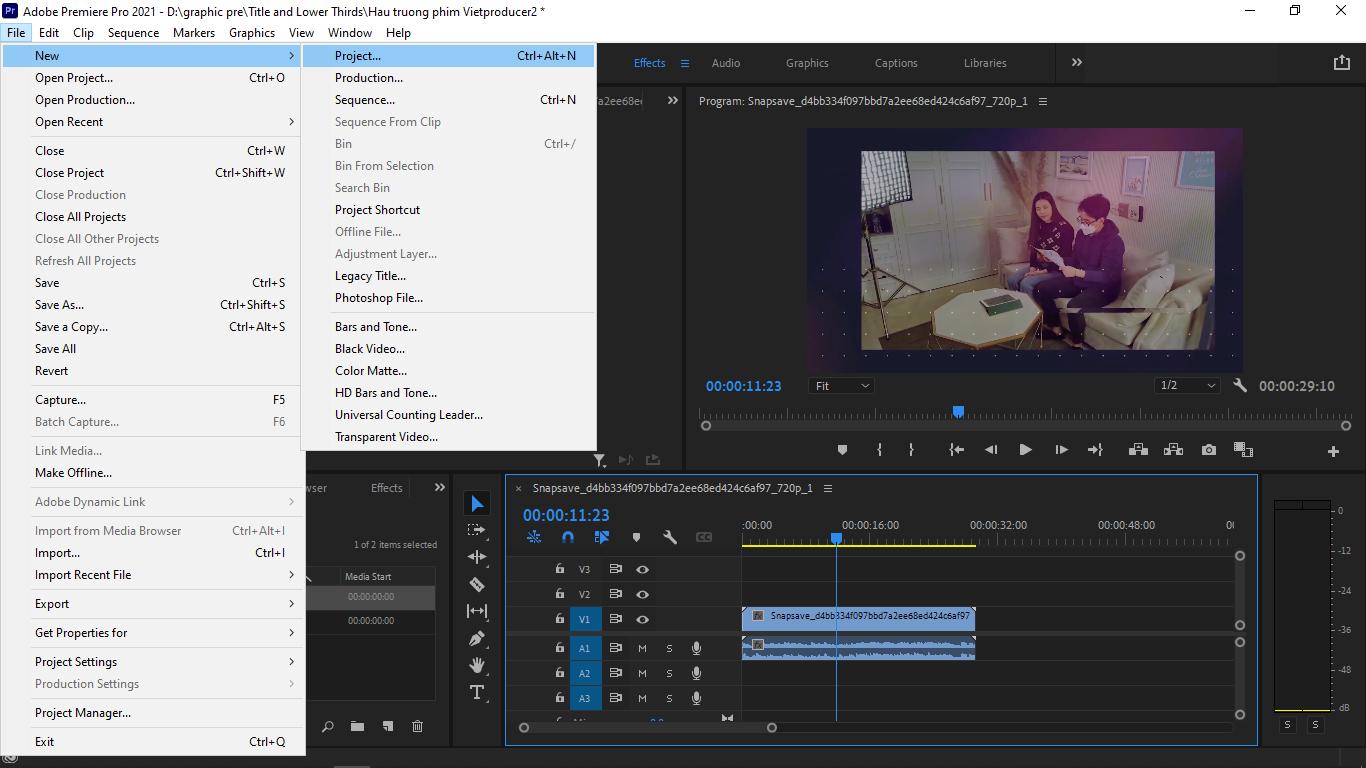Screen dimensions: 1366x768
Task: Click the Export Frame camera icon
Action: click(1209, 450)
